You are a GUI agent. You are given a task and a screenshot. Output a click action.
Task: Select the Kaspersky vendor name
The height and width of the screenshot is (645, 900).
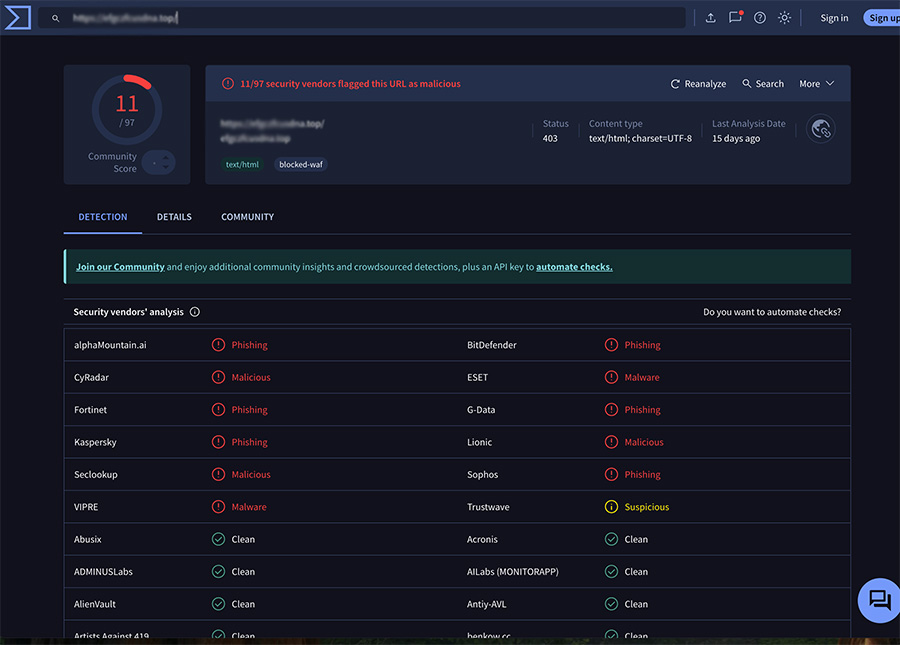tap(95, 442)
